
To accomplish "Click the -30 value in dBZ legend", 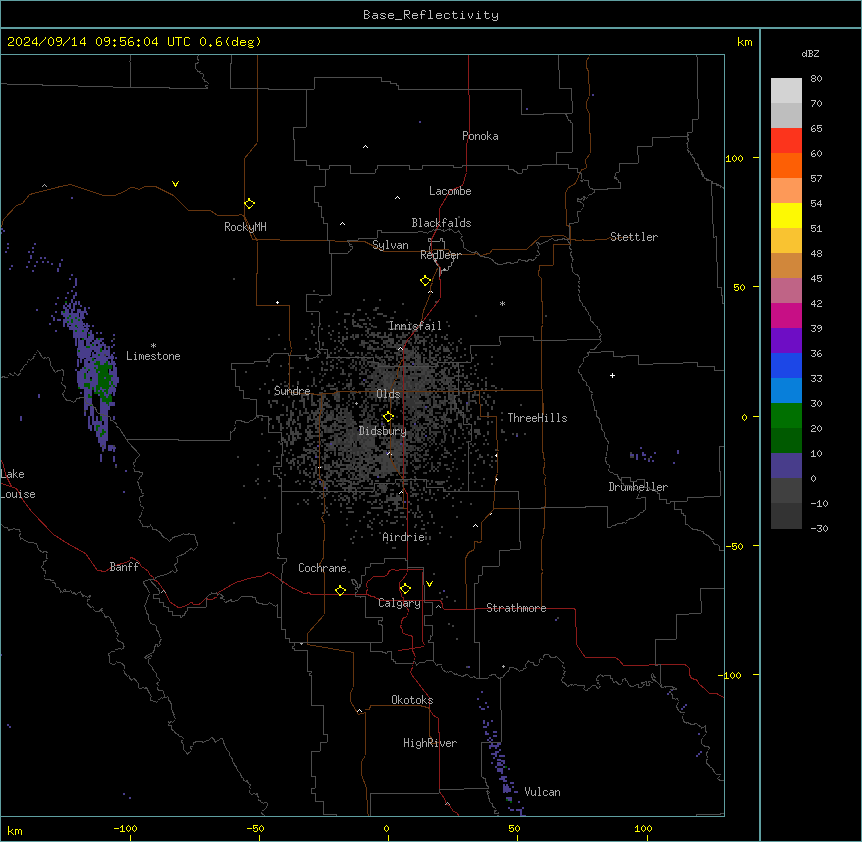I will (x=819, y=529).
